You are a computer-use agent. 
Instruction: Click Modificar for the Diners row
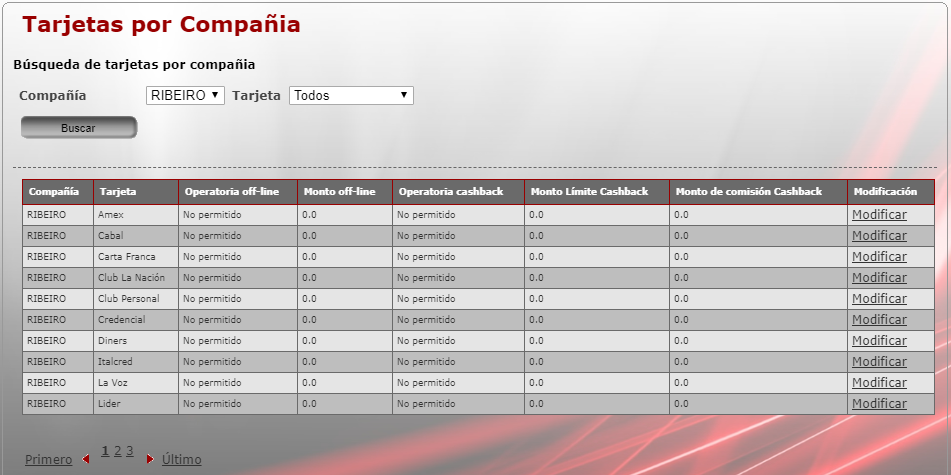pos(879,340)
